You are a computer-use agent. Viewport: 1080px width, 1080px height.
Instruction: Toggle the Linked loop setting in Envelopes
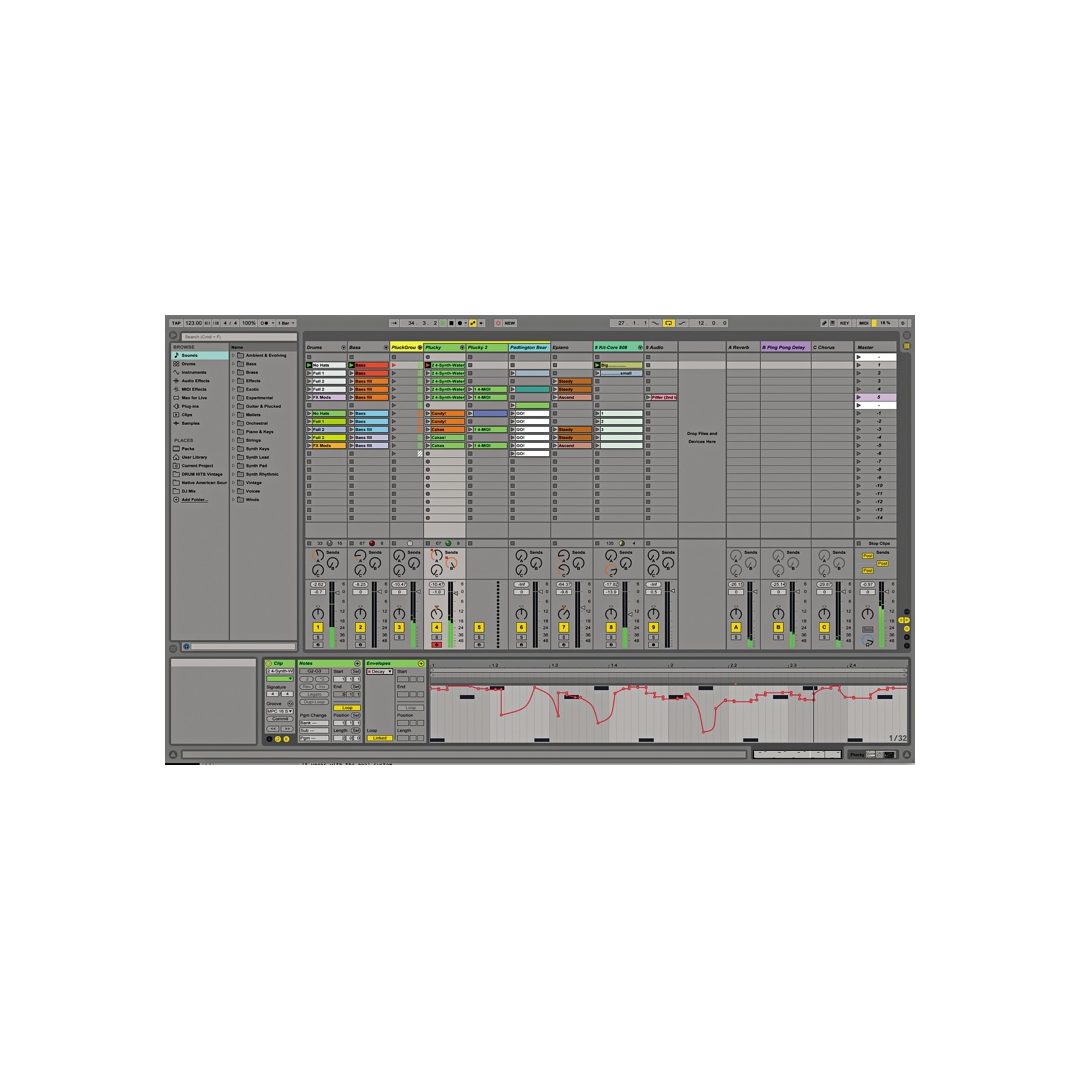(x=380, y=738)
